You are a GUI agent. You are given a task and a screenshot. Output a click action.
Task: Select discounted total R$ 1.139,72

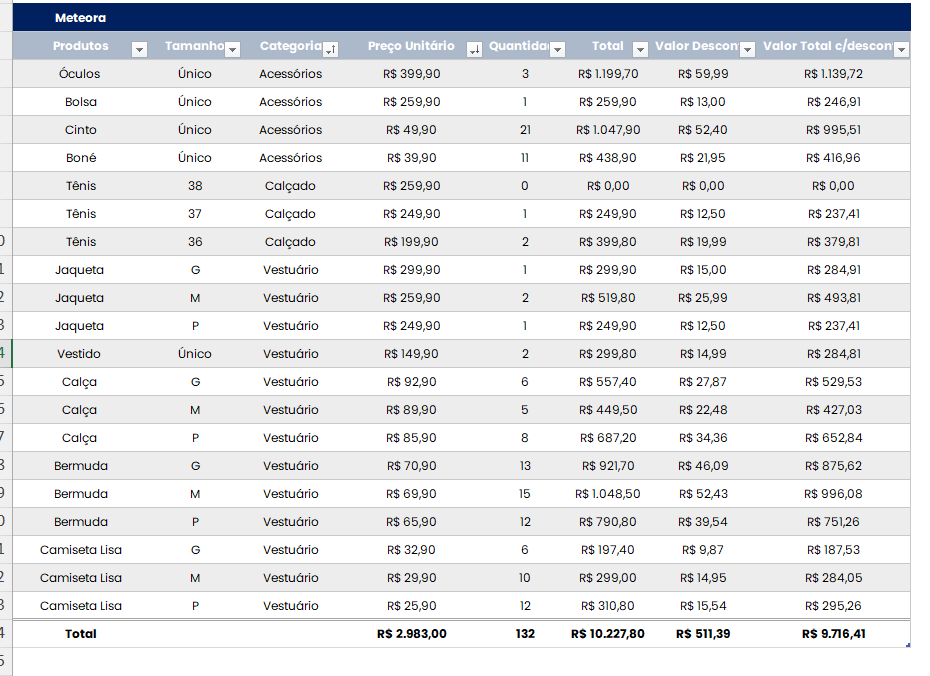(833, 74)
